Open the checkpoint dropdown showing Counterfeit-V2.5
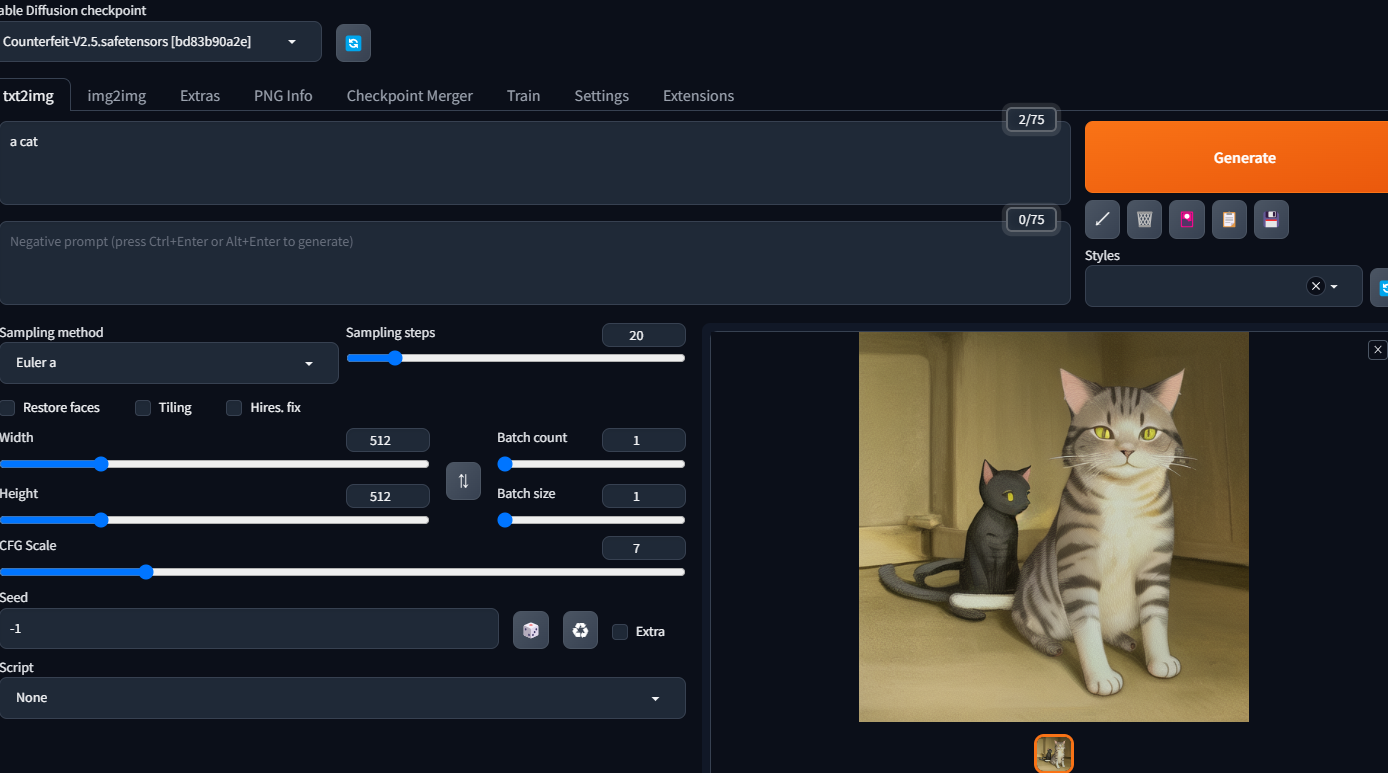1388x773 pixels. (160, 42)
